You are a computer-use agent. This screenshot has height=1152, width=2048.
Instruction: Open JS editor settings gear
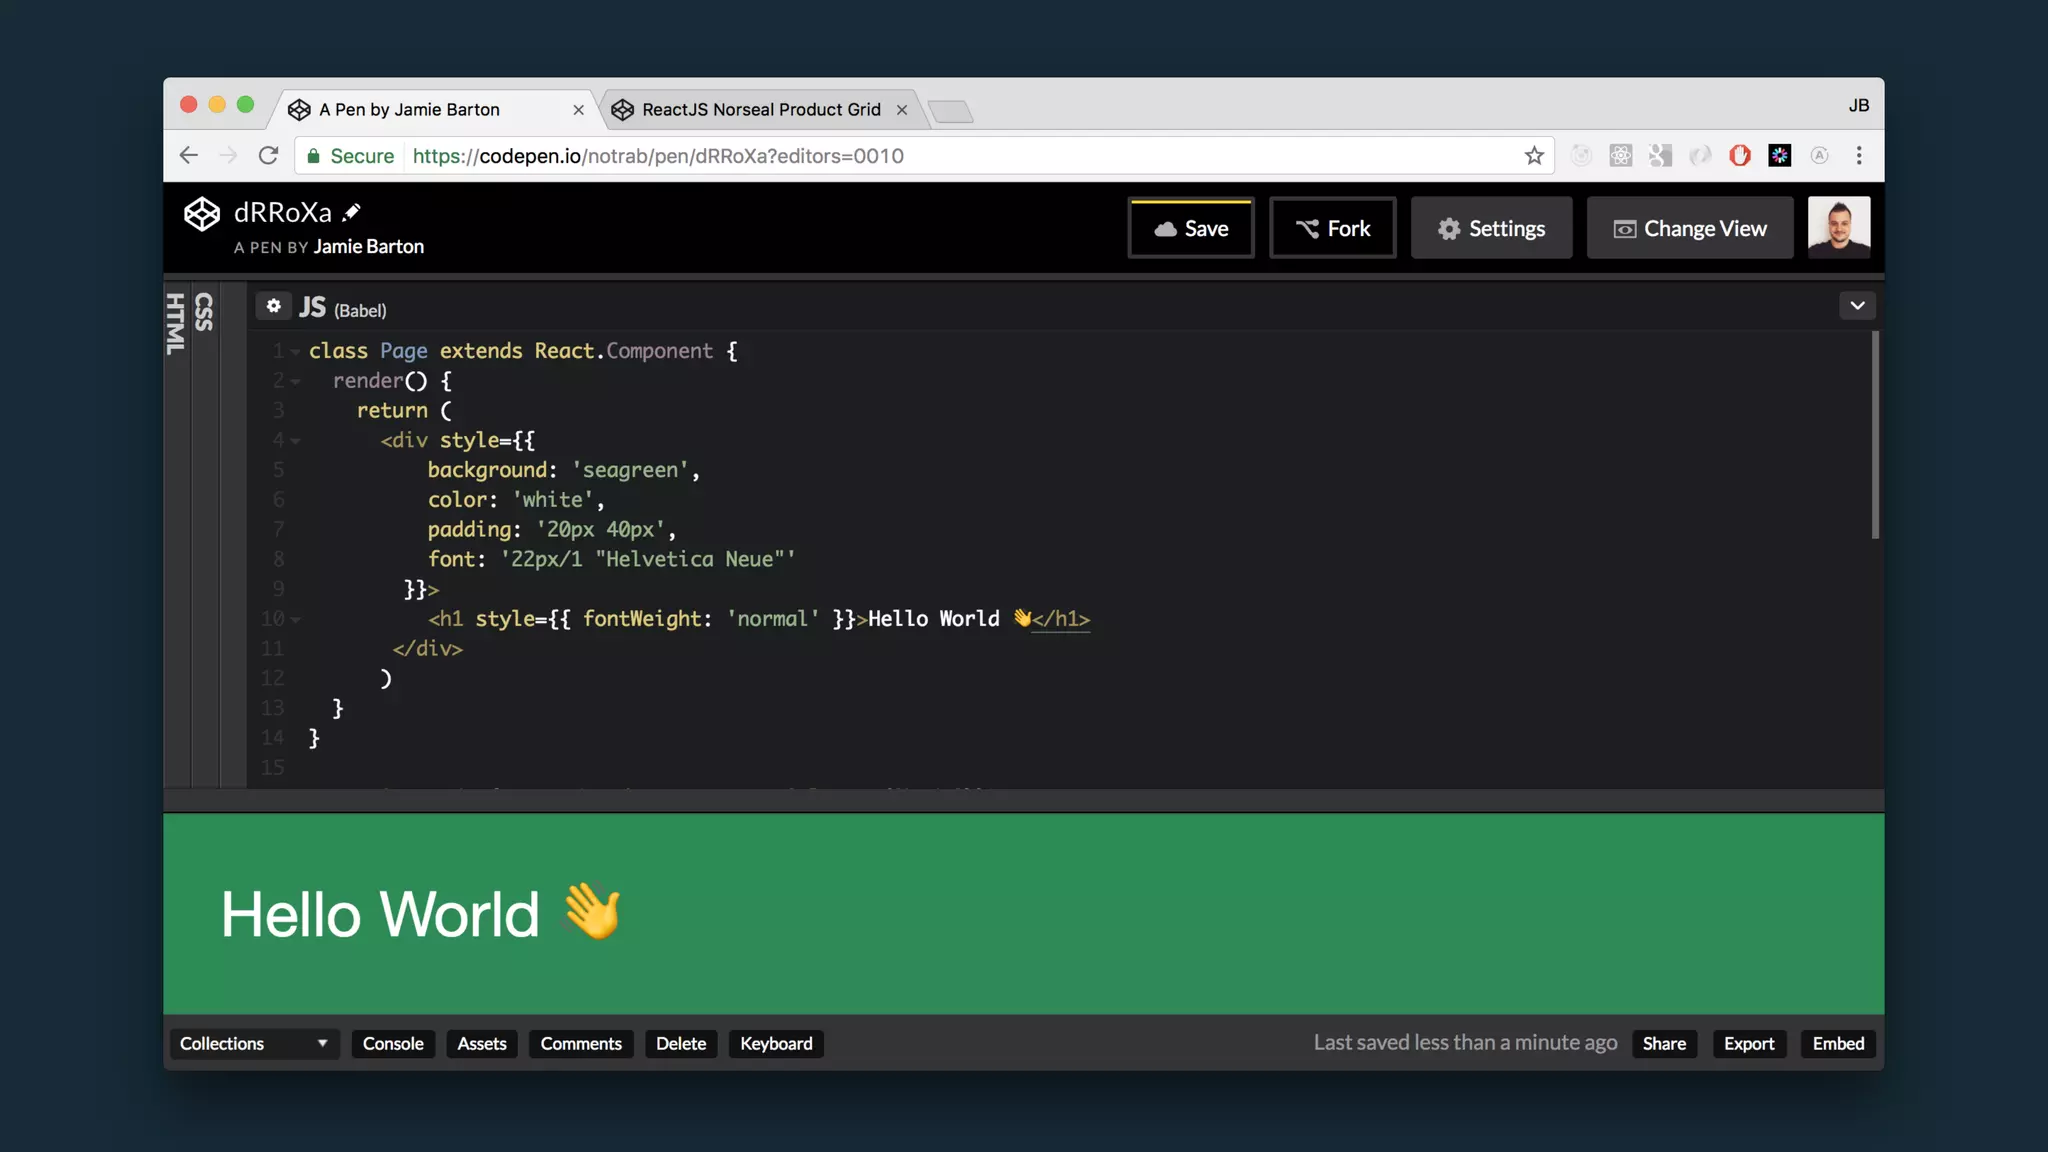[x=273, y=306]
